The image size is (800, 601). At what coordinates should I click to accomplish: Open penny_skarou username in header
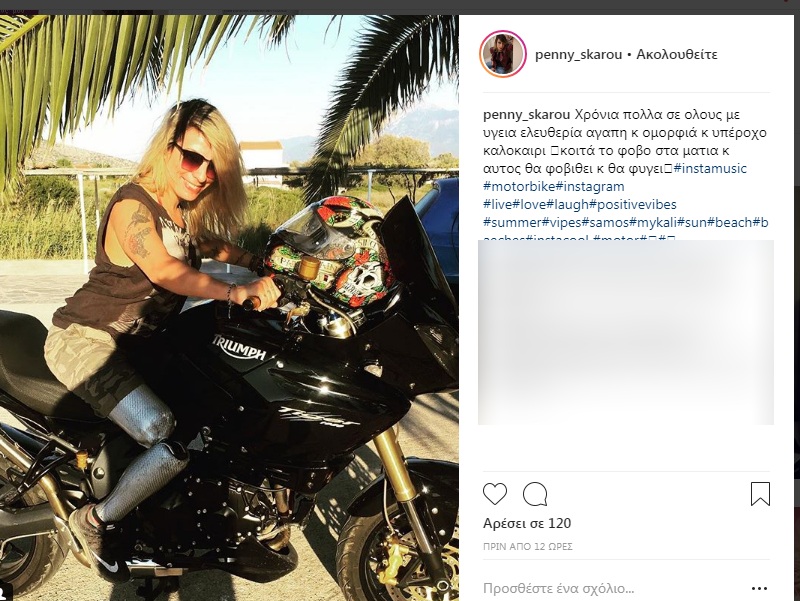click(x=578, y=55)
